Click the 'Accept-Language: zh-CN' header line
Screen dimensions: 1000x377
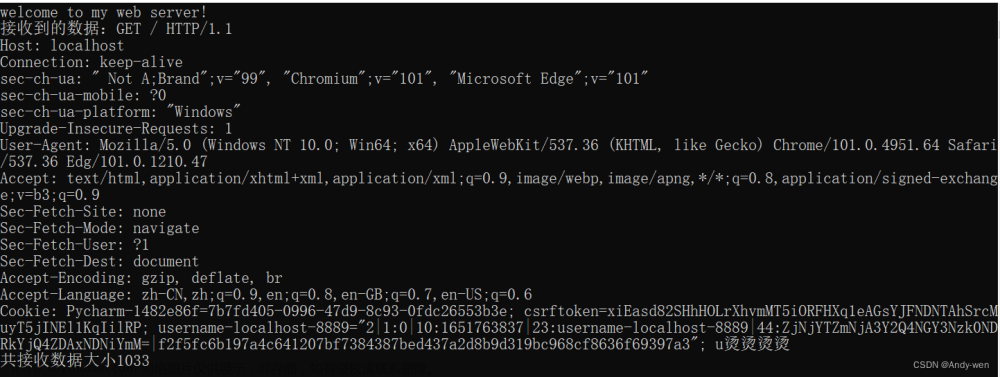point(266,295)
